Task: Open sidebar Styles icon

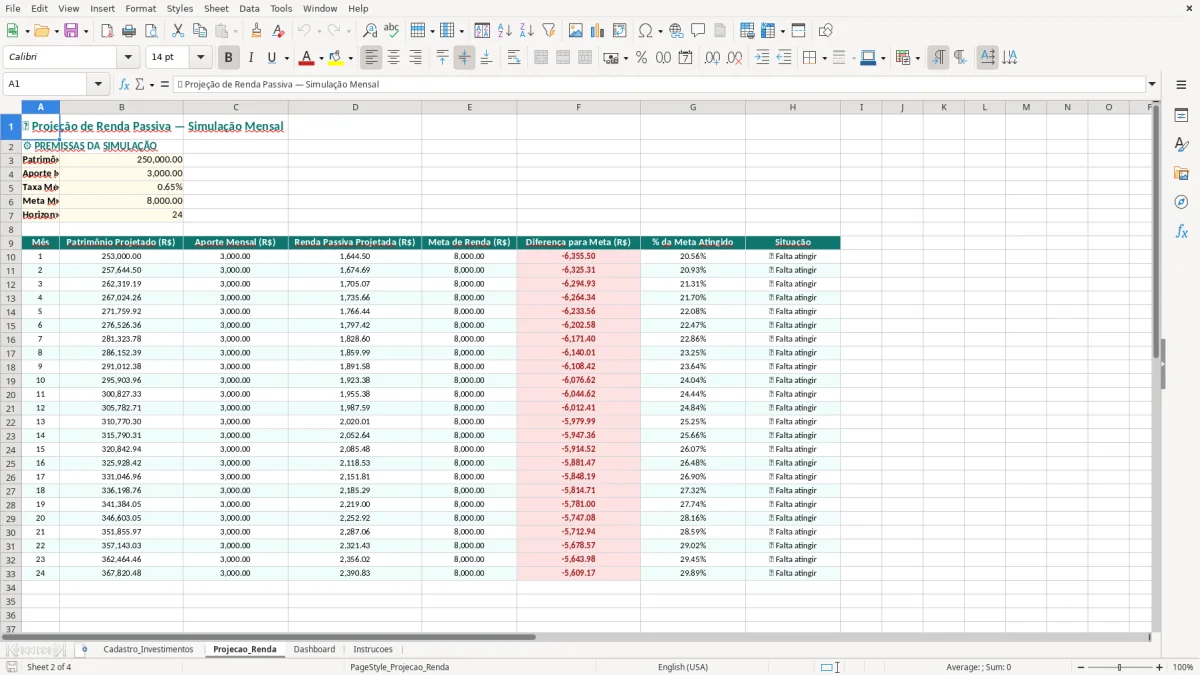Action: pyautogui.click(x=1181, y=144)
